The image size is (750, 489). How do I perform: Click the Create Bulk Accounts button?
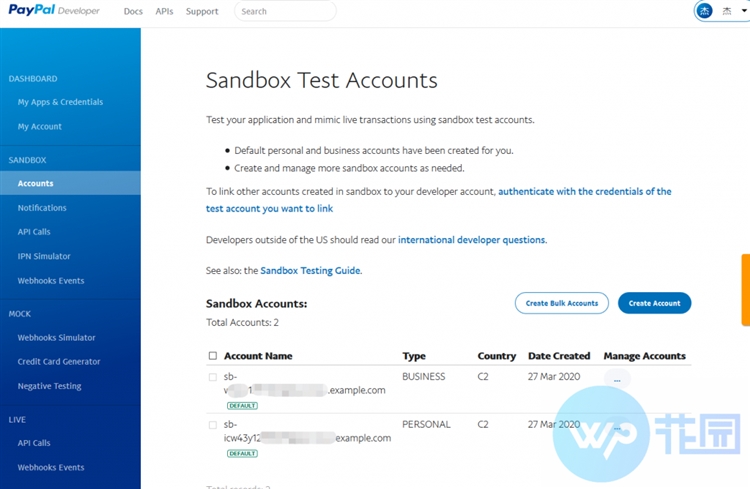[562, 303]
